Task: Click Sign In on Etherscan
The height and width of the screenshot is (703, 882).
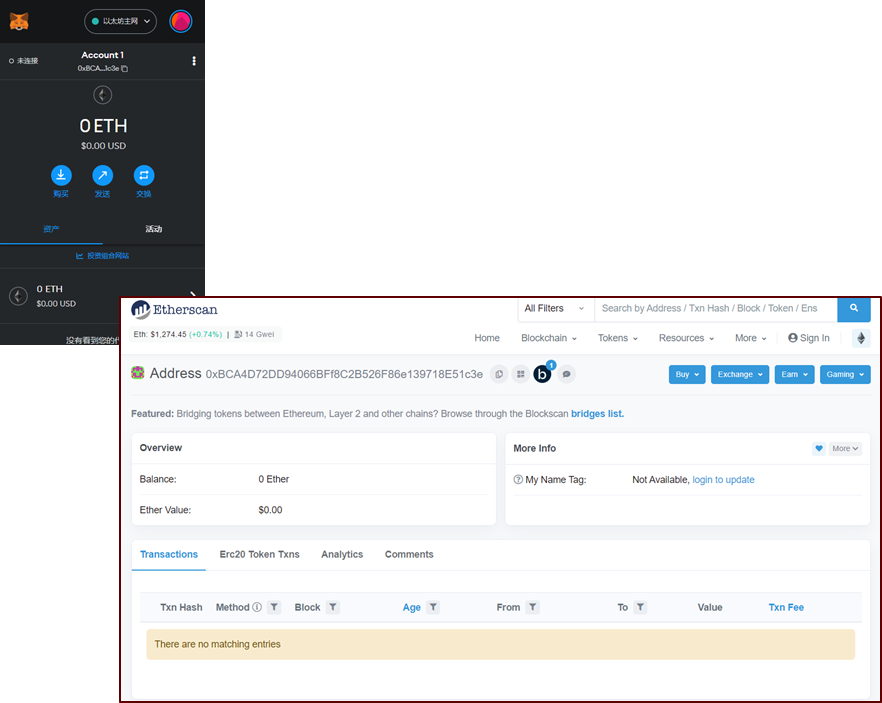Action: point(809,338)
